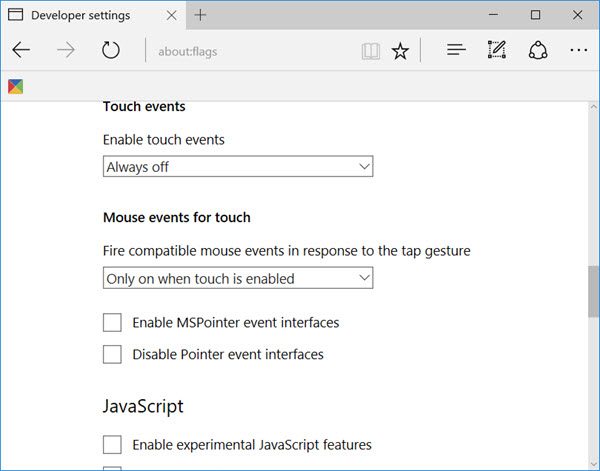Click the Forward navigation arrow
Screen dimensions: 600x471
pos(66,50)
